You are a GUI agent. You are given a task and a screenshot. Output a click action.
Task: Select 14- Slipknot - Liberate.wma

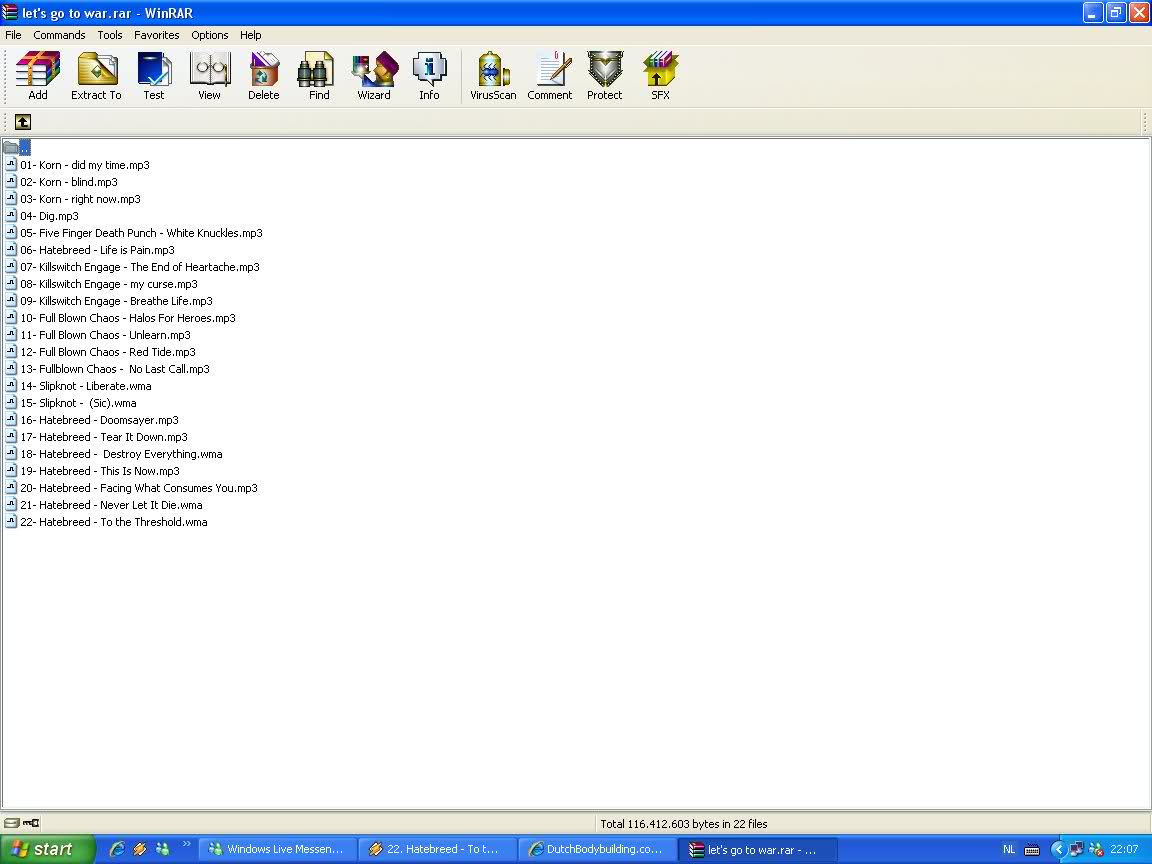point(85,386)
